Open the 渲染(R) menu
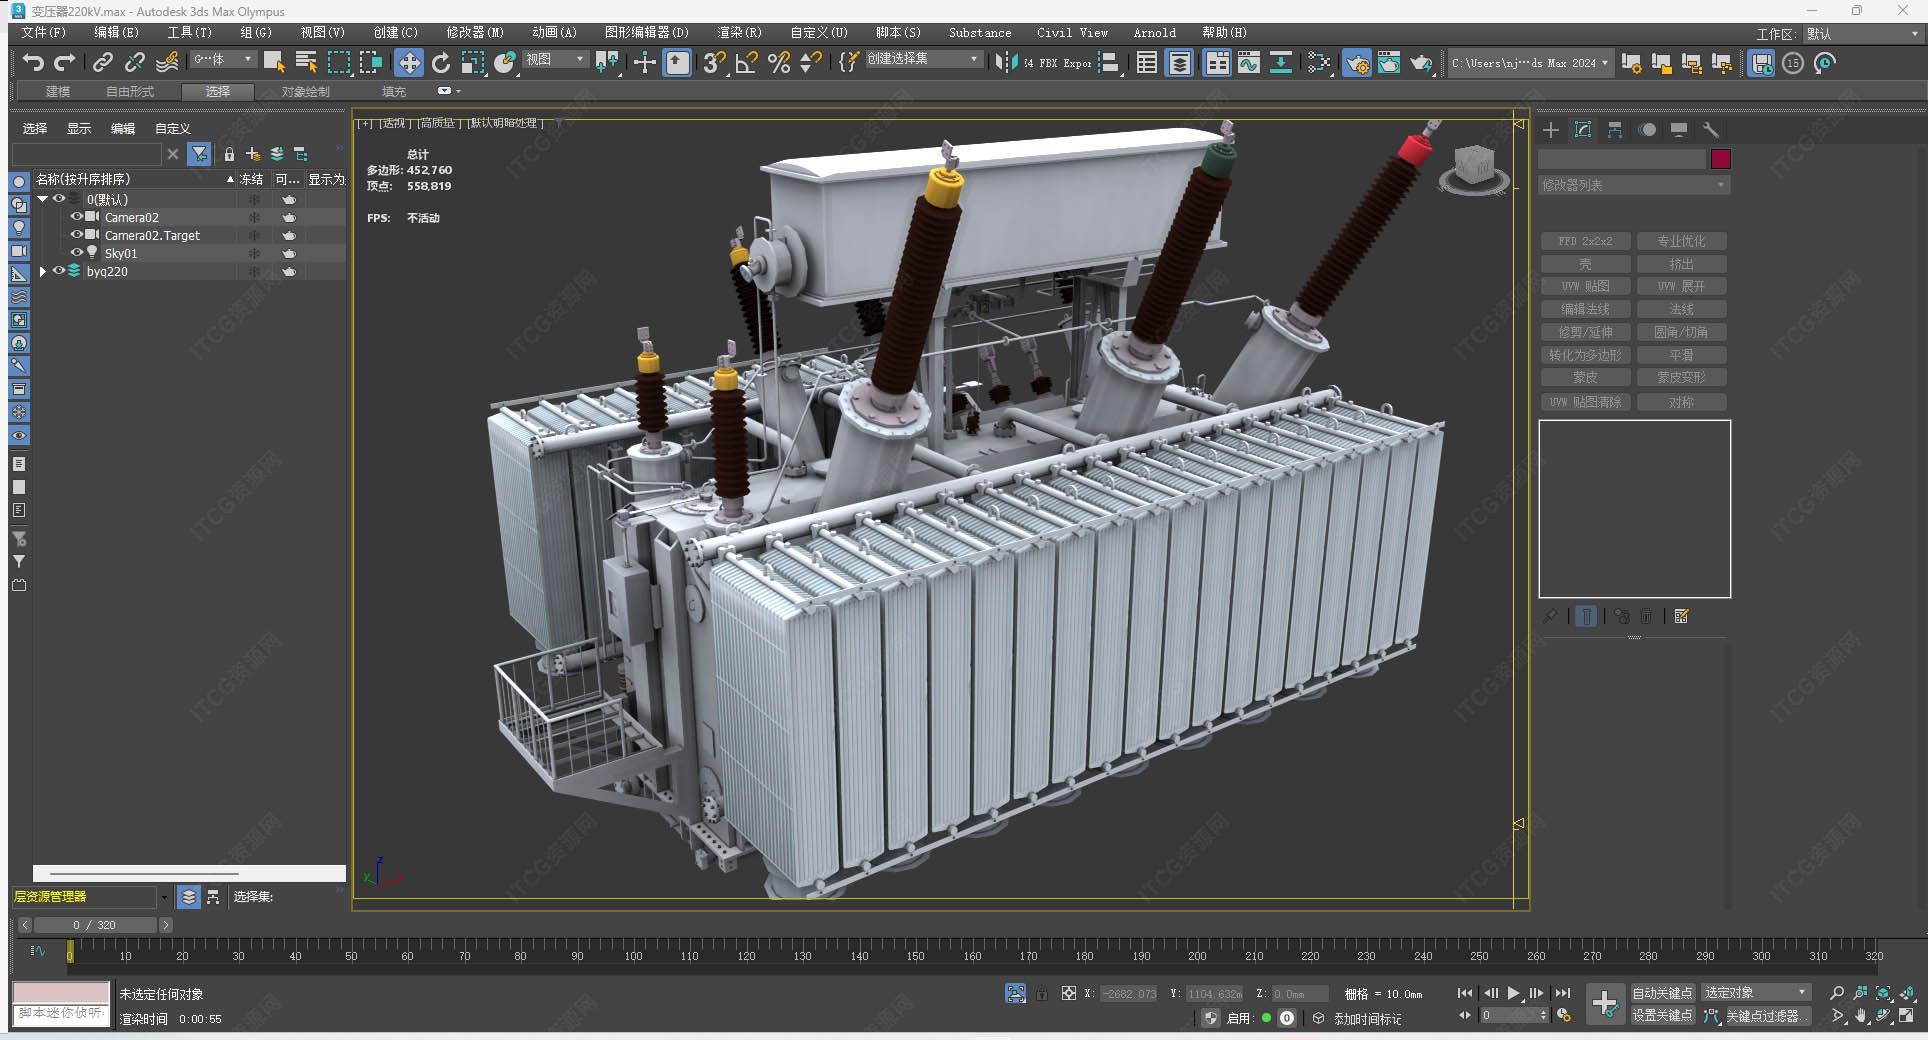The height and width of the screenshot is (1040, 1928). coord(738,33)
